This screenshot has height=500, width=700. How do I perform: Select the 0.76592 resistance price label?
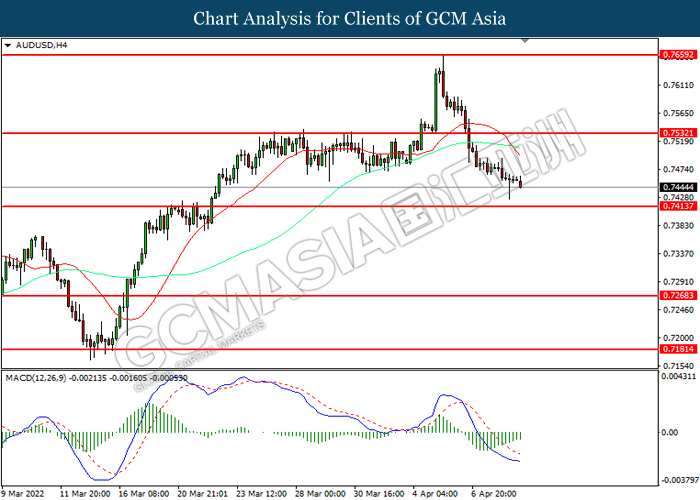click(x=678, y=55)
